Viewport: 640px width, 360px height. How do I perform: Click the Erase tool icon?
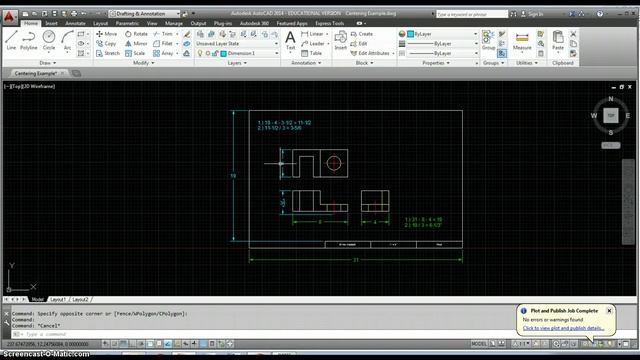coord(187,34)
